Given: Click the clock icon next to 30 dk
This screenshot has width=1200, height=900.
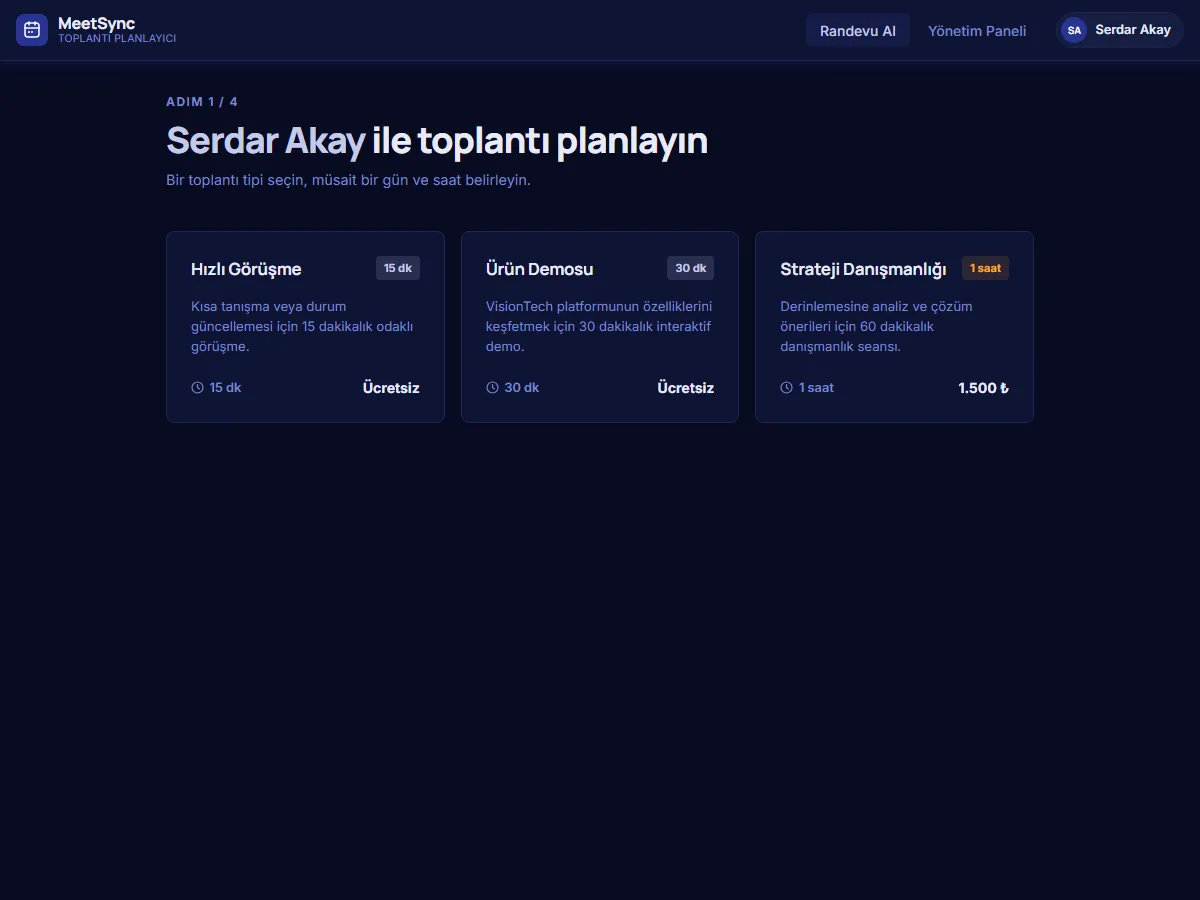Looking at the screenshot, I should coord(492,387).
